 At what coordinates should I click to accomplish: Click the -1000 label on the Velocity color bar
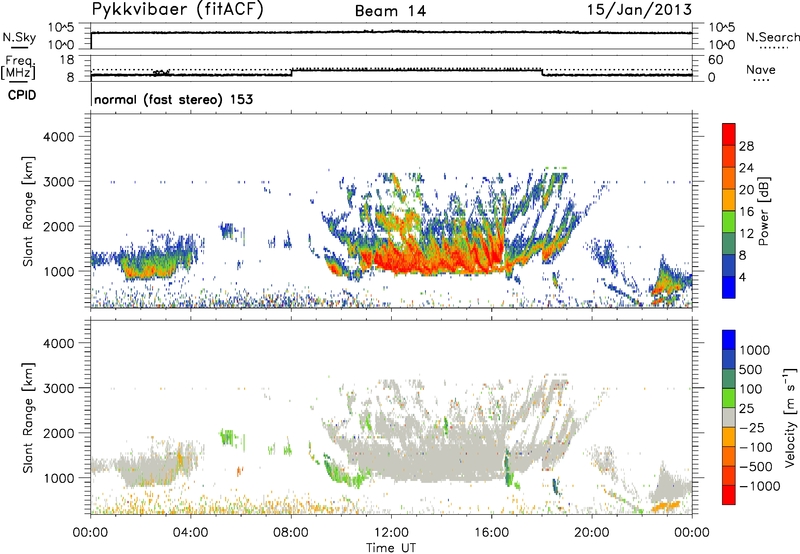(759, 486)
